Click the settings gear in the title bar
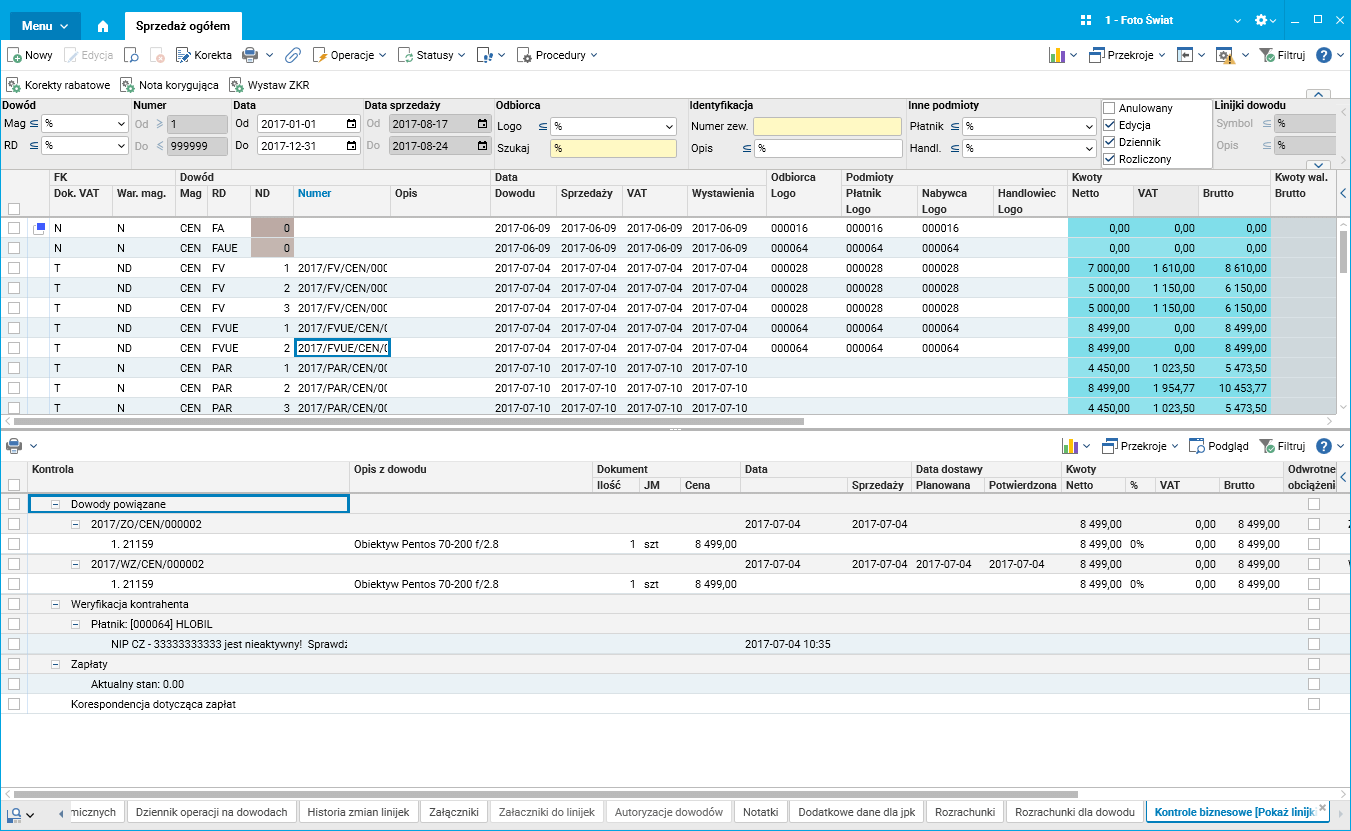 click(x=1261, y=20)
